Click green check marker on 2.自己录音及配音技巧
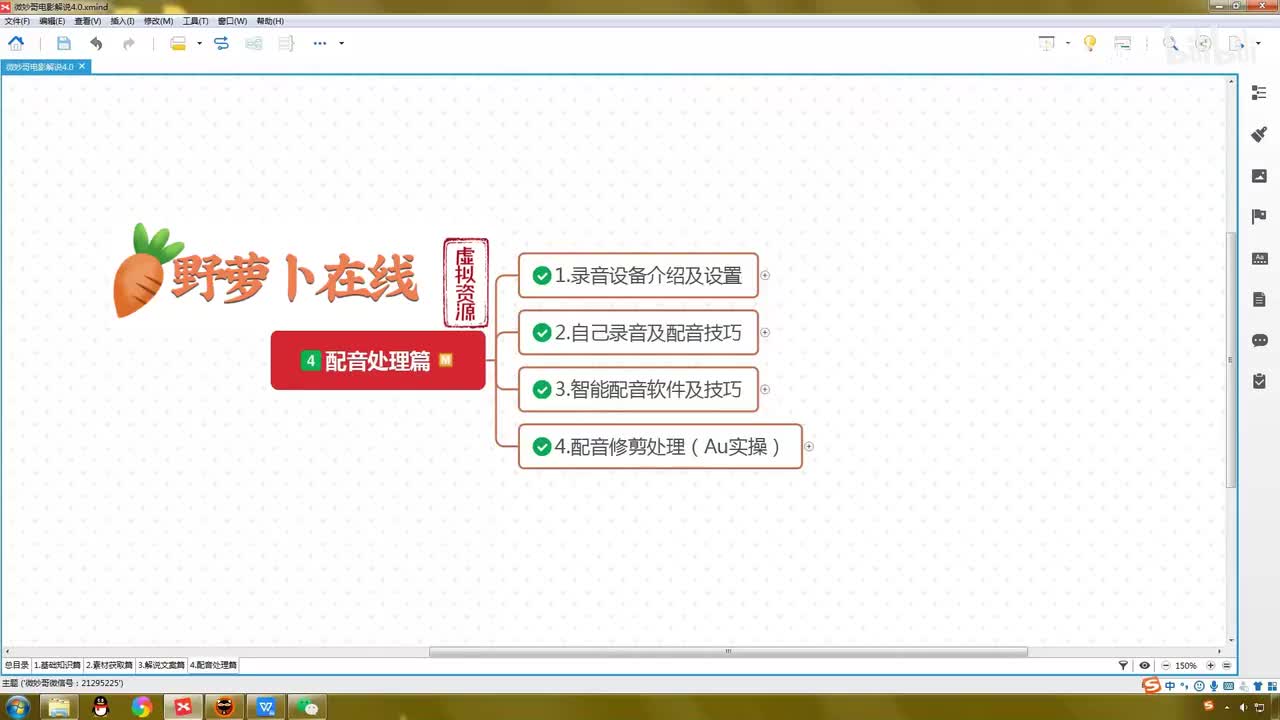The width and height of the screenshot is (1280, 720). 542,332
